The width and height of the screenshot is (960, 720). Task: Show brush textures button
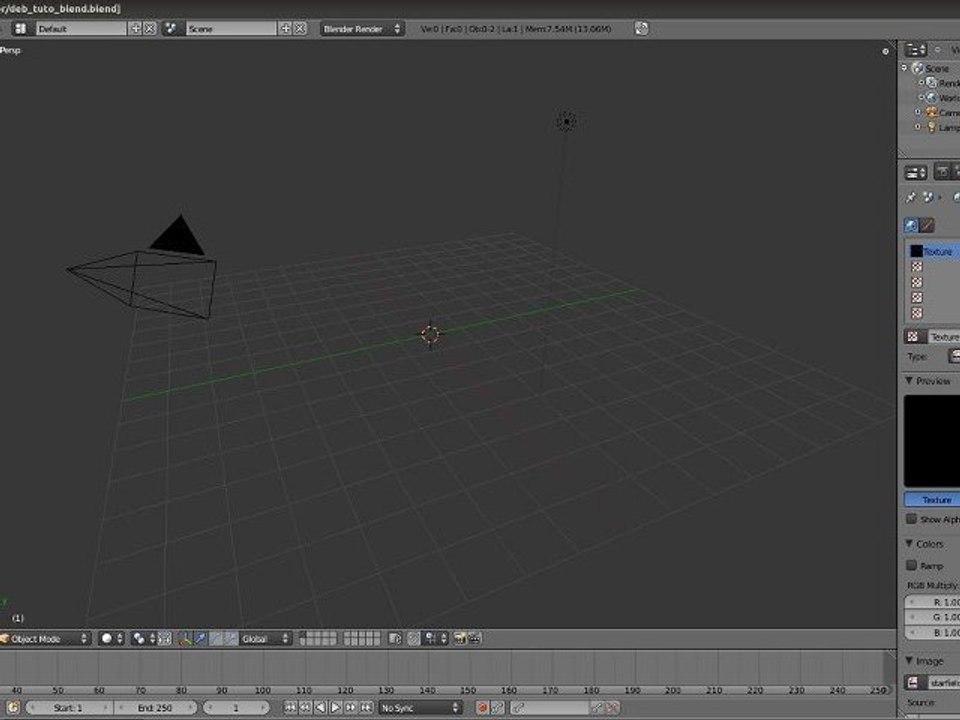(x=927, y=225)
